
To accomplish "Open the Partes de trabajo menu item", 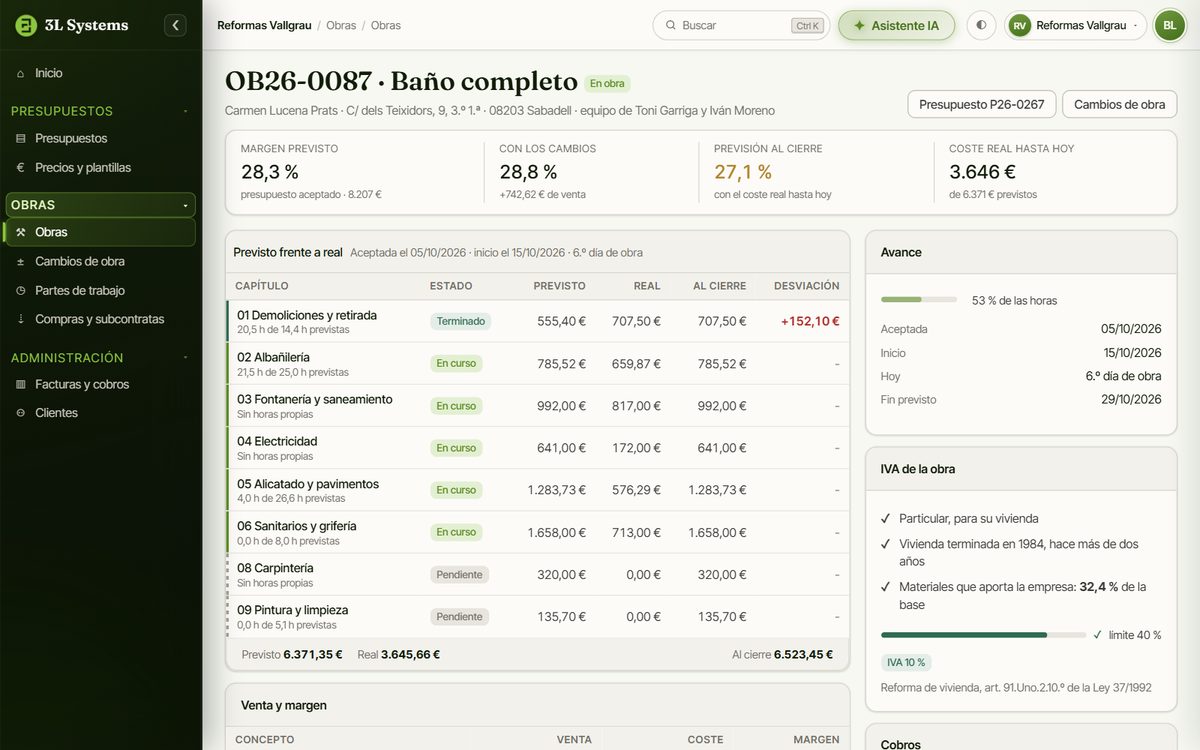I will 100,290.
